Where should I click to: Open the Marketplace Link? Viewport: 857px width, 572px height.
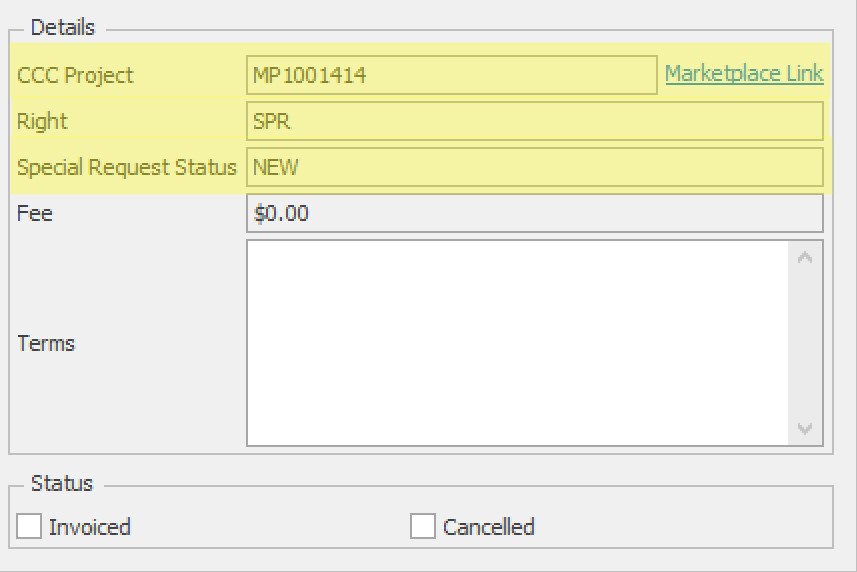(743, 74)
